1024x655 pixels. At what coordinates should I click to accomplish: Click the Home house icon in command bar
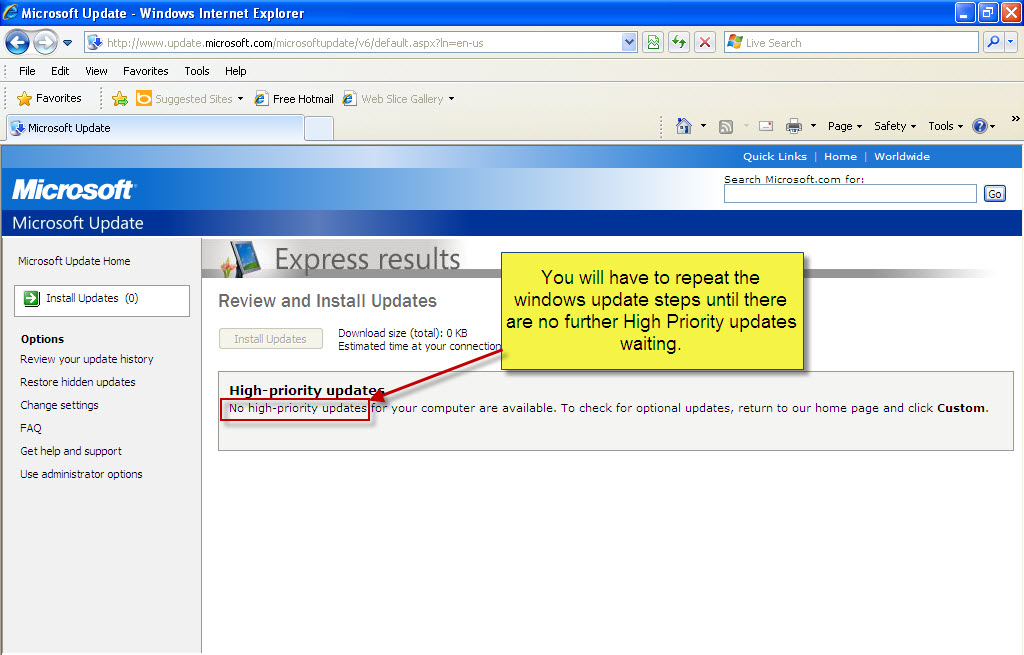click(684, 126)
